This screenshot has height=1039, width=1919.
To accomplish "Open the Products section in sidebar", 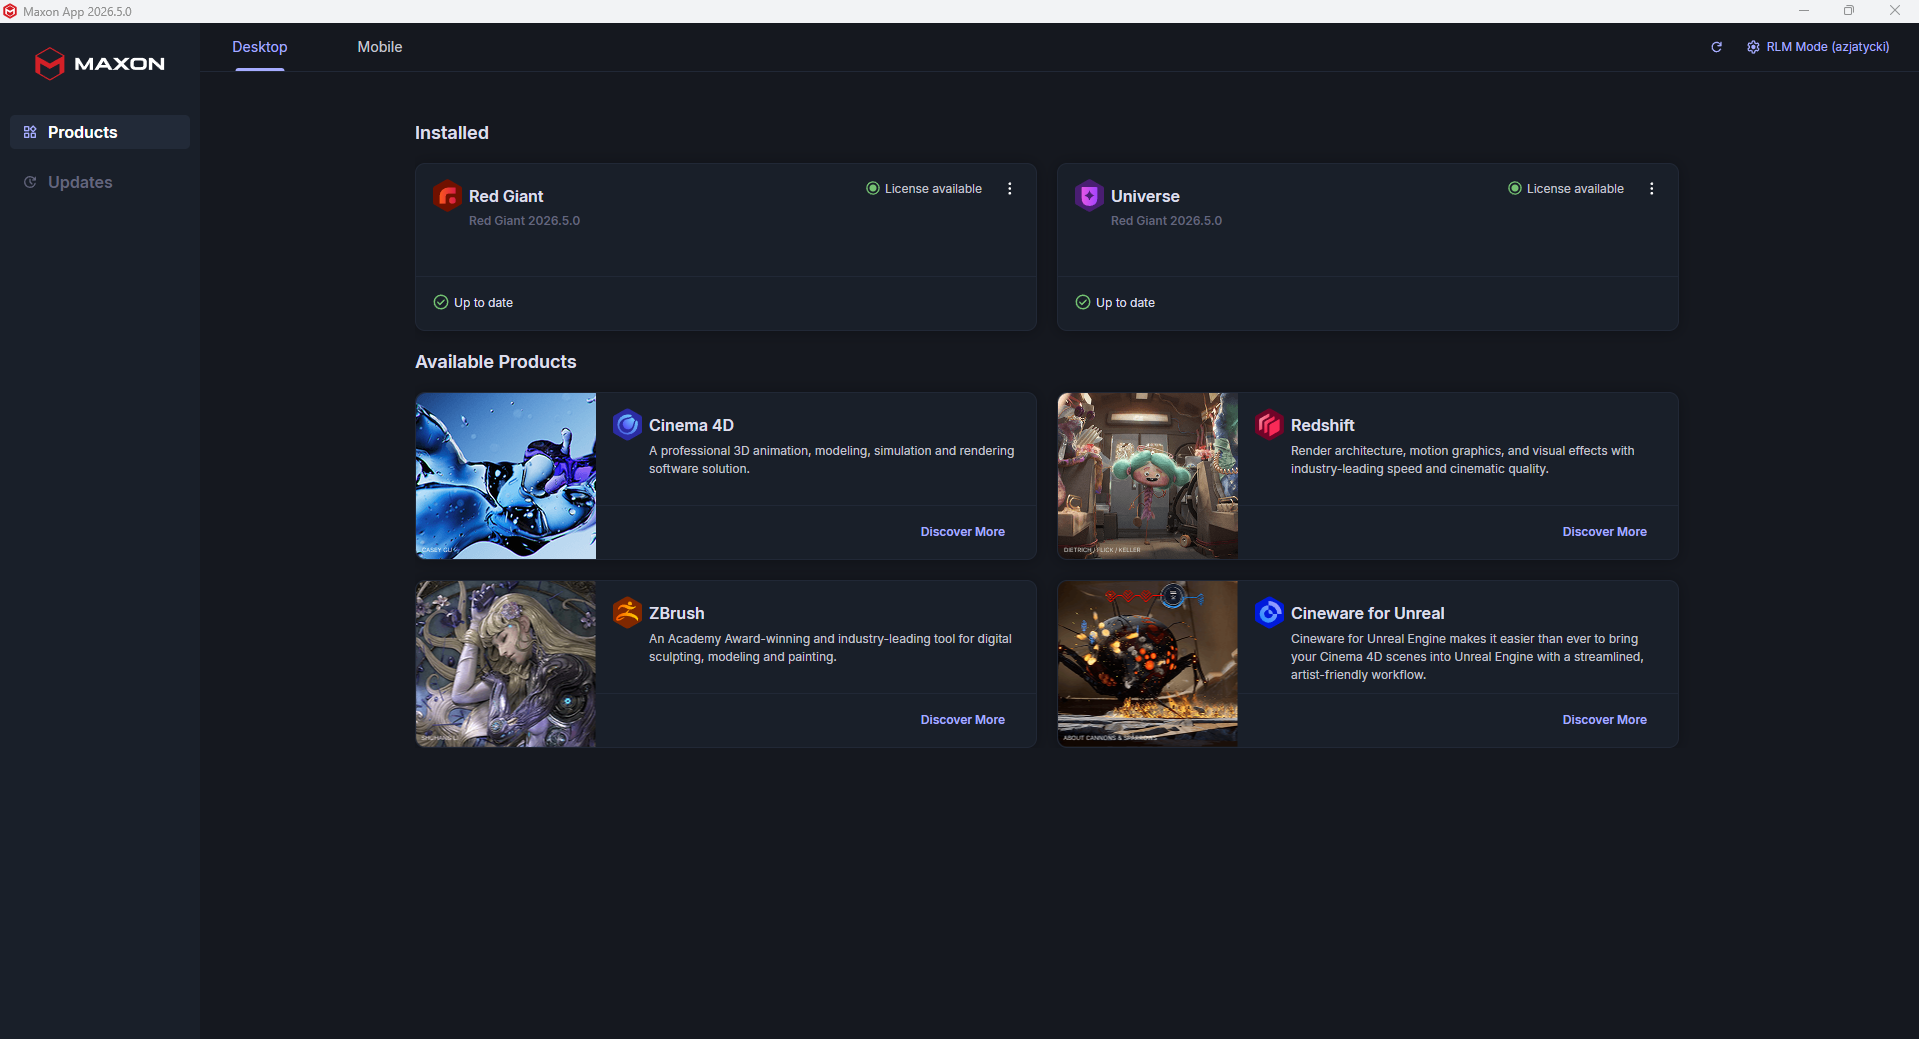I will (x=100, y=132).
